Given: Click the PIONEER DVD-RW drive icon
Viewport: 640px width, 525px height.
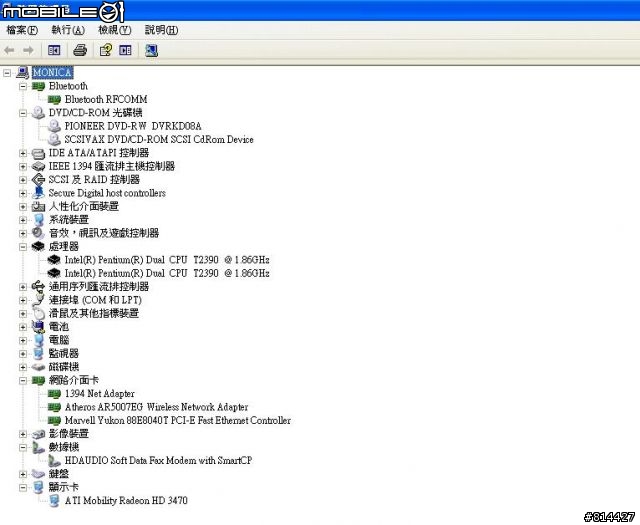Looking at the screenshot, I should tap(54, 126).
